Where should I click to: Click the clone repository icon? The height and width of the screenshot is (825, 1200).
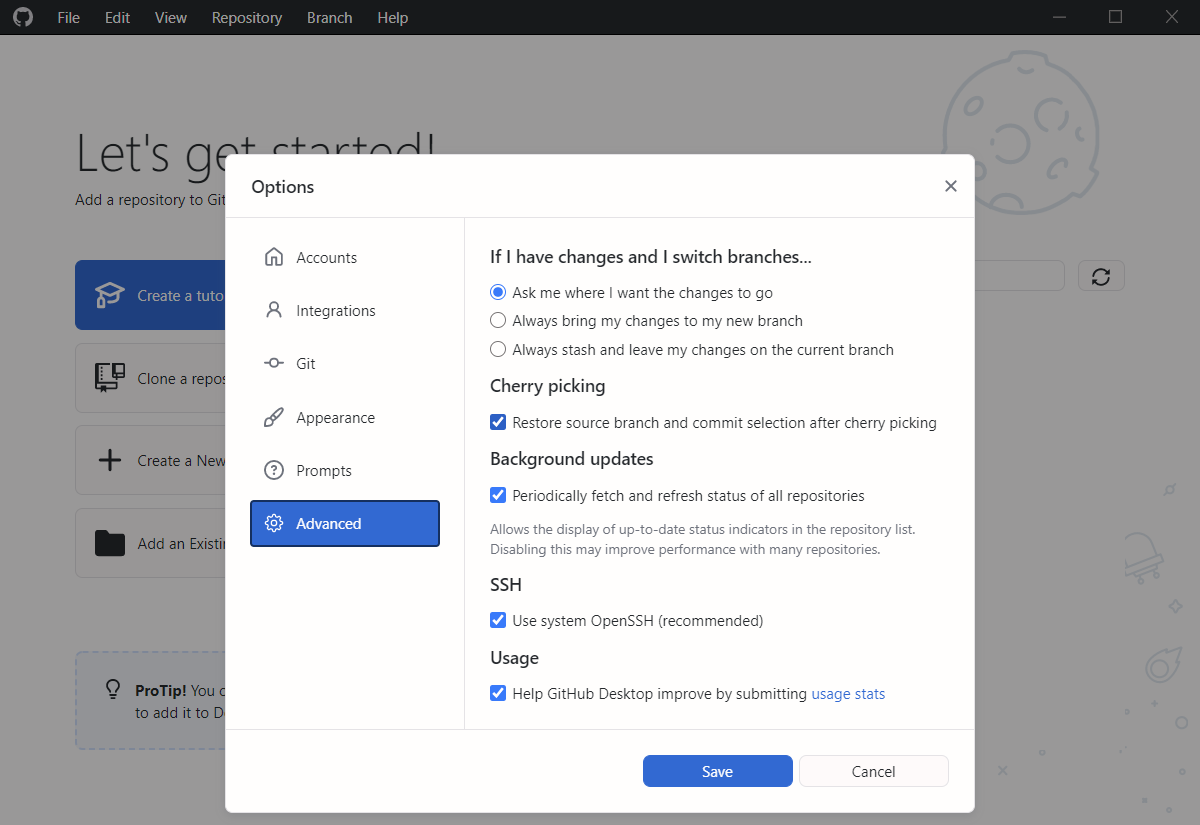click(112, 377)
